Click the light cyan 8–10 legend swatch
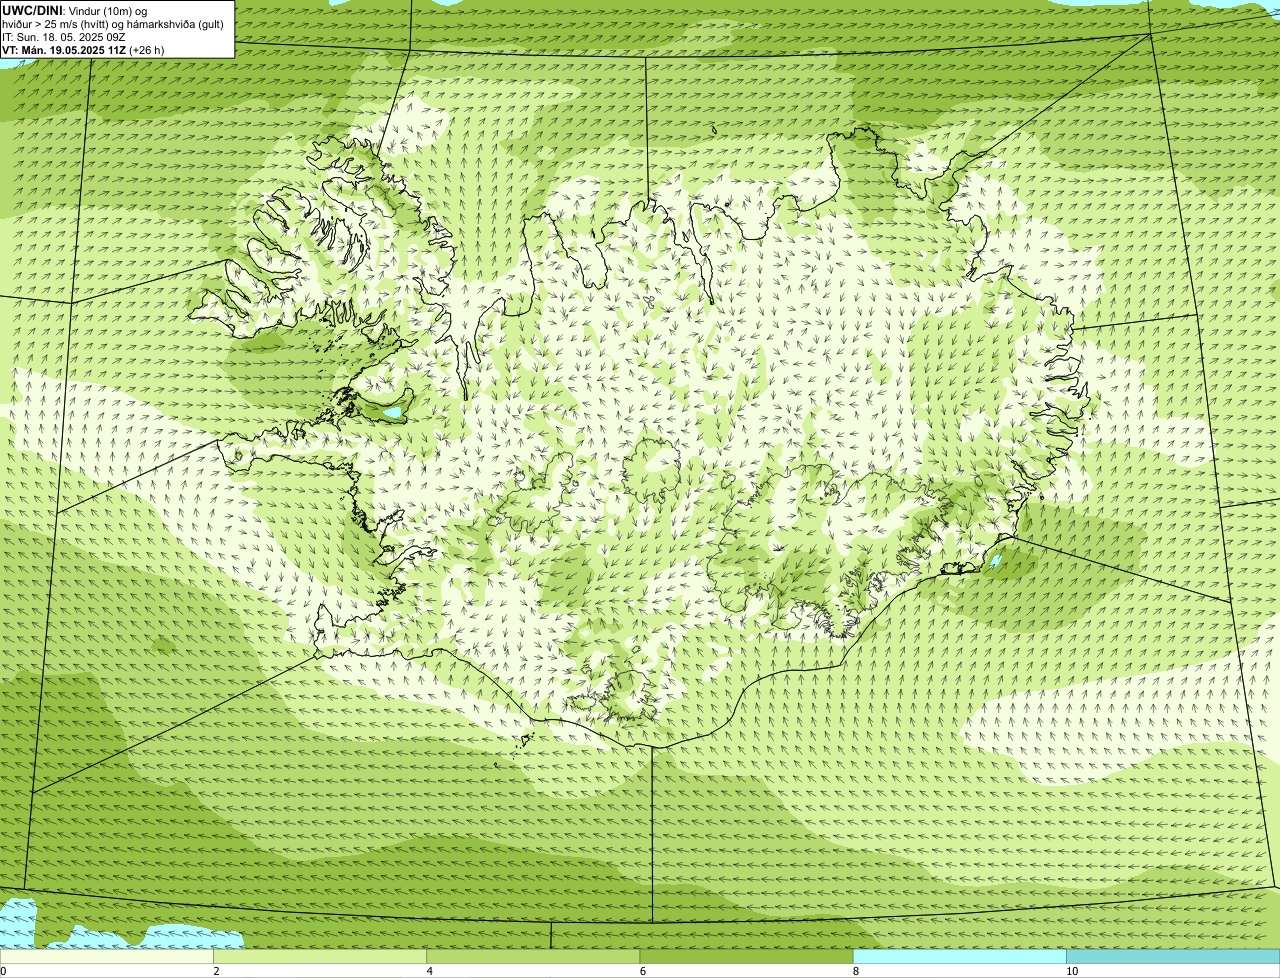Image resolution: width=1280 pixels, height=978 pixels. 960,957
